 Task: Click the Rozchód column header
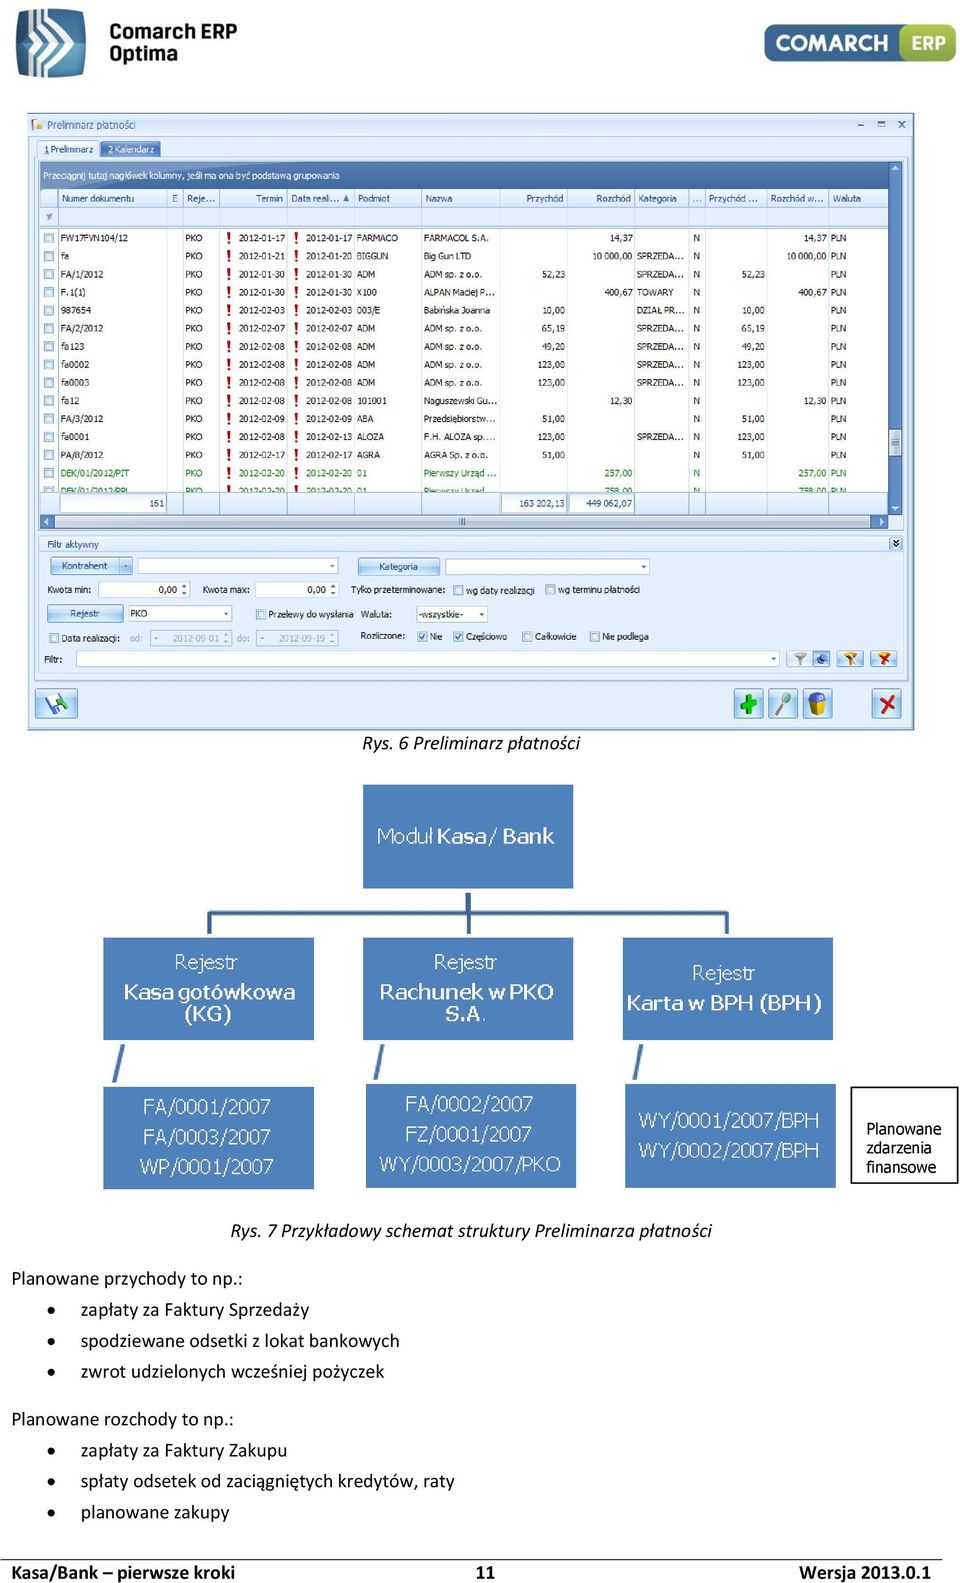[601, 198]
